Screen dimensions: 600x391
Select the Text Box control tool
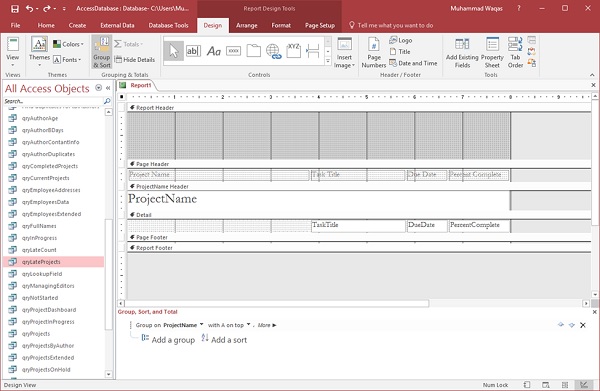click(193, 51)
